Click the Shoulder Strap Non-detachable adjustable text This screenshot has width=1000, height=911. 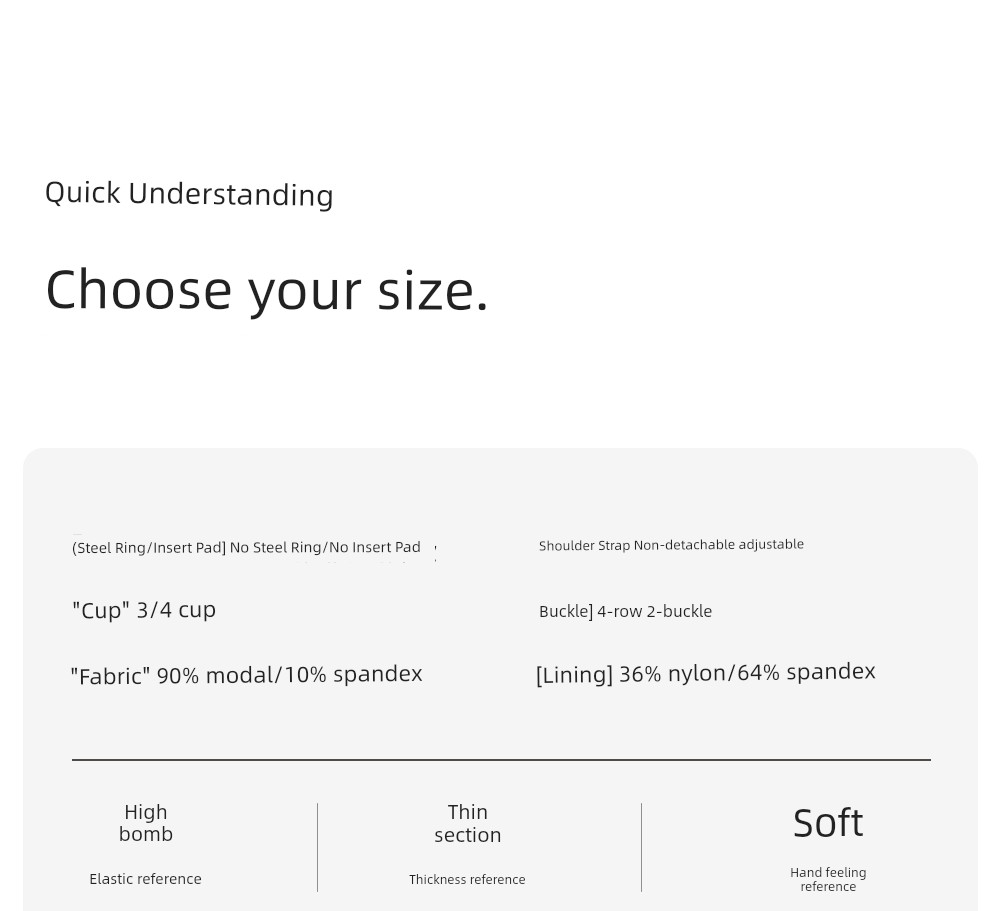(x=671, y=545)
